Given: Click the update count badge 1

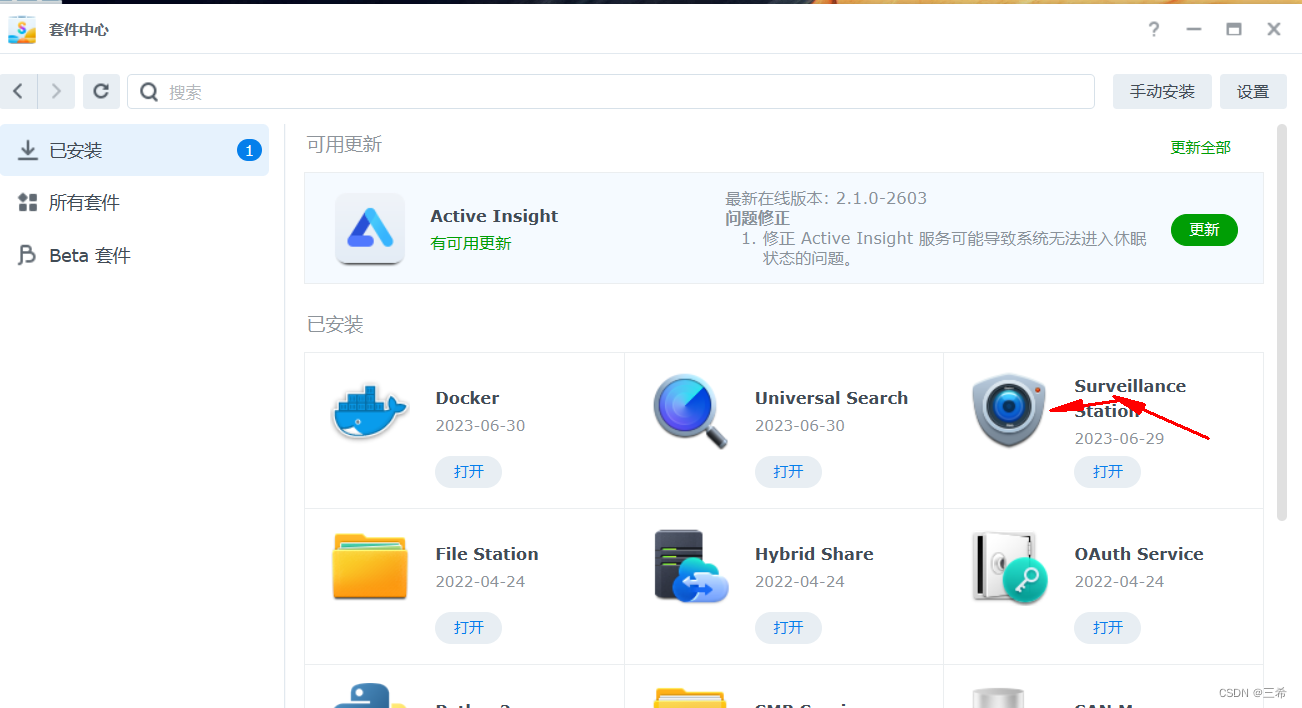Looking at the screenshot, I should click(x=249, y=150).
